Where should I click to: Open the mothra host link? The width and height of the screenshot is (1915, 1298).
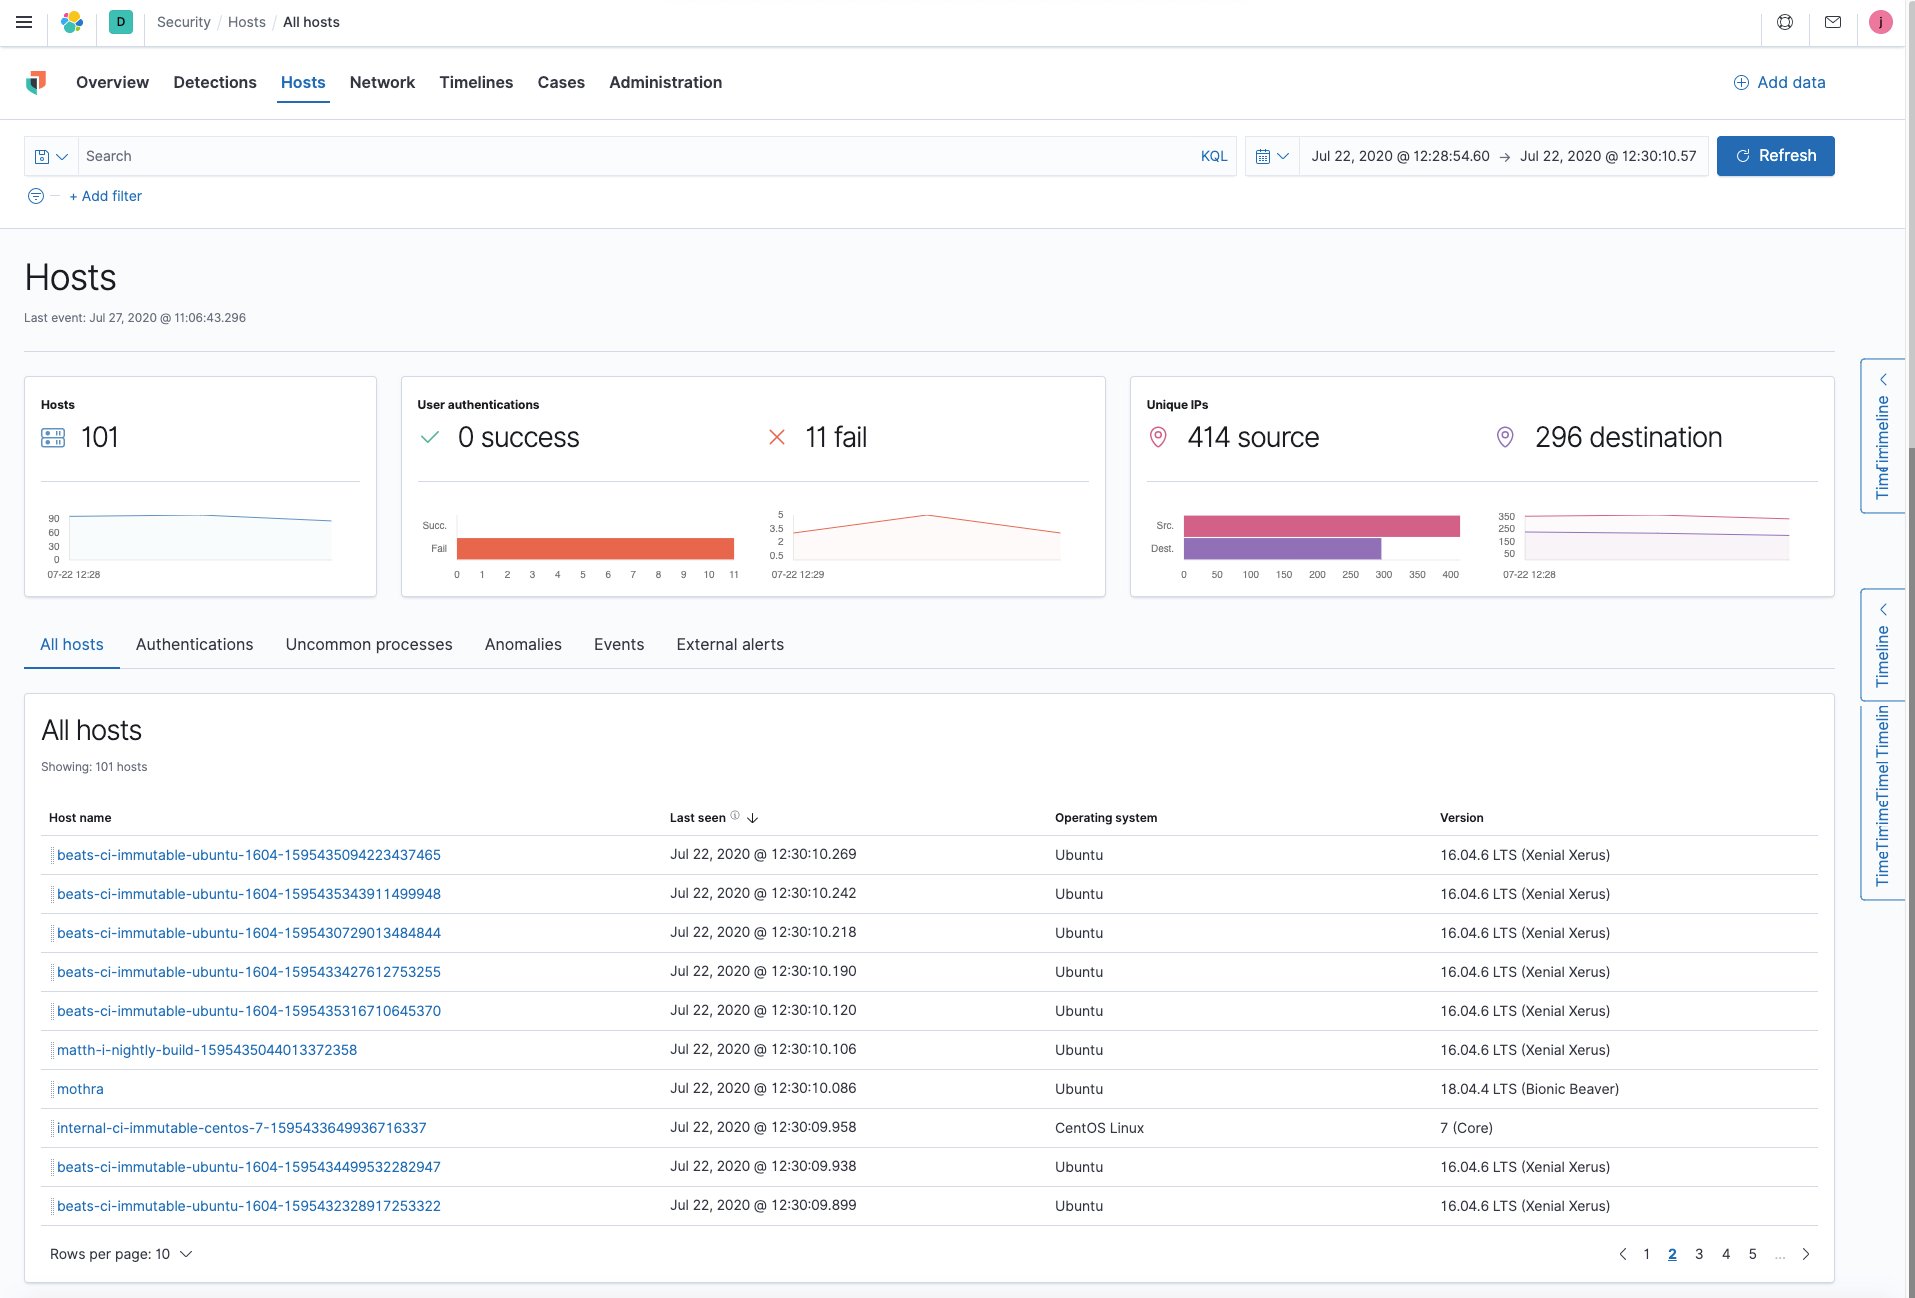tap(80, 1089)
